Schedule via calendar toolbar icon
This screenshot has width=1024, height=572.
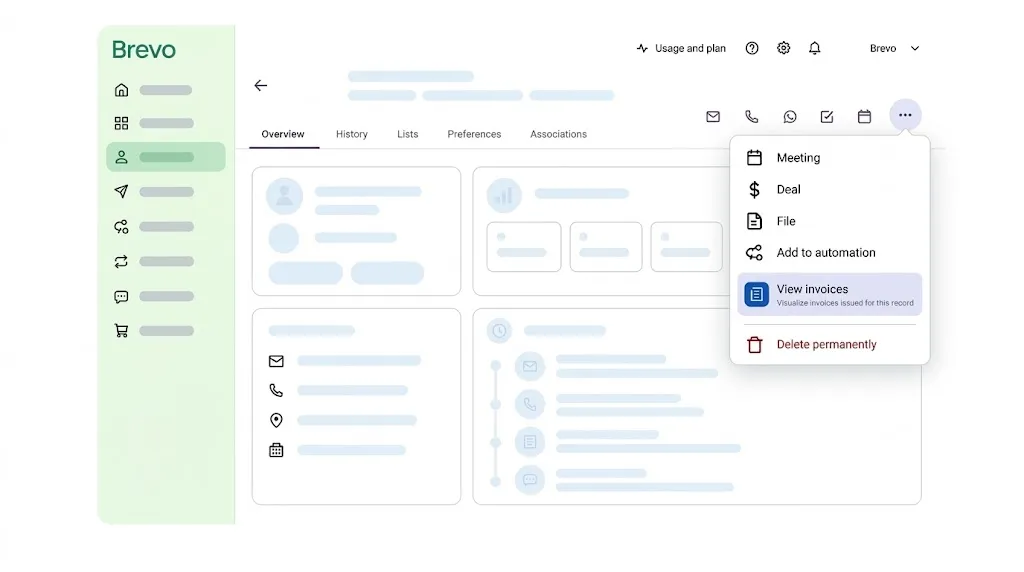click(864, 116)
